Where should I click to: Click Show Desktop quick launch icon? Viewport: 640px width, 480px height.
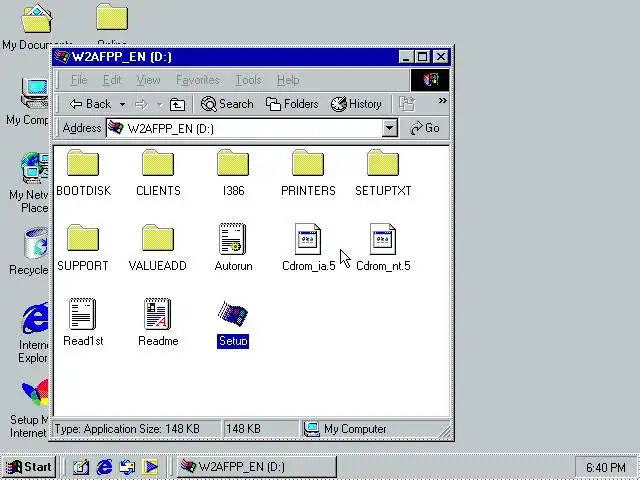80,467
